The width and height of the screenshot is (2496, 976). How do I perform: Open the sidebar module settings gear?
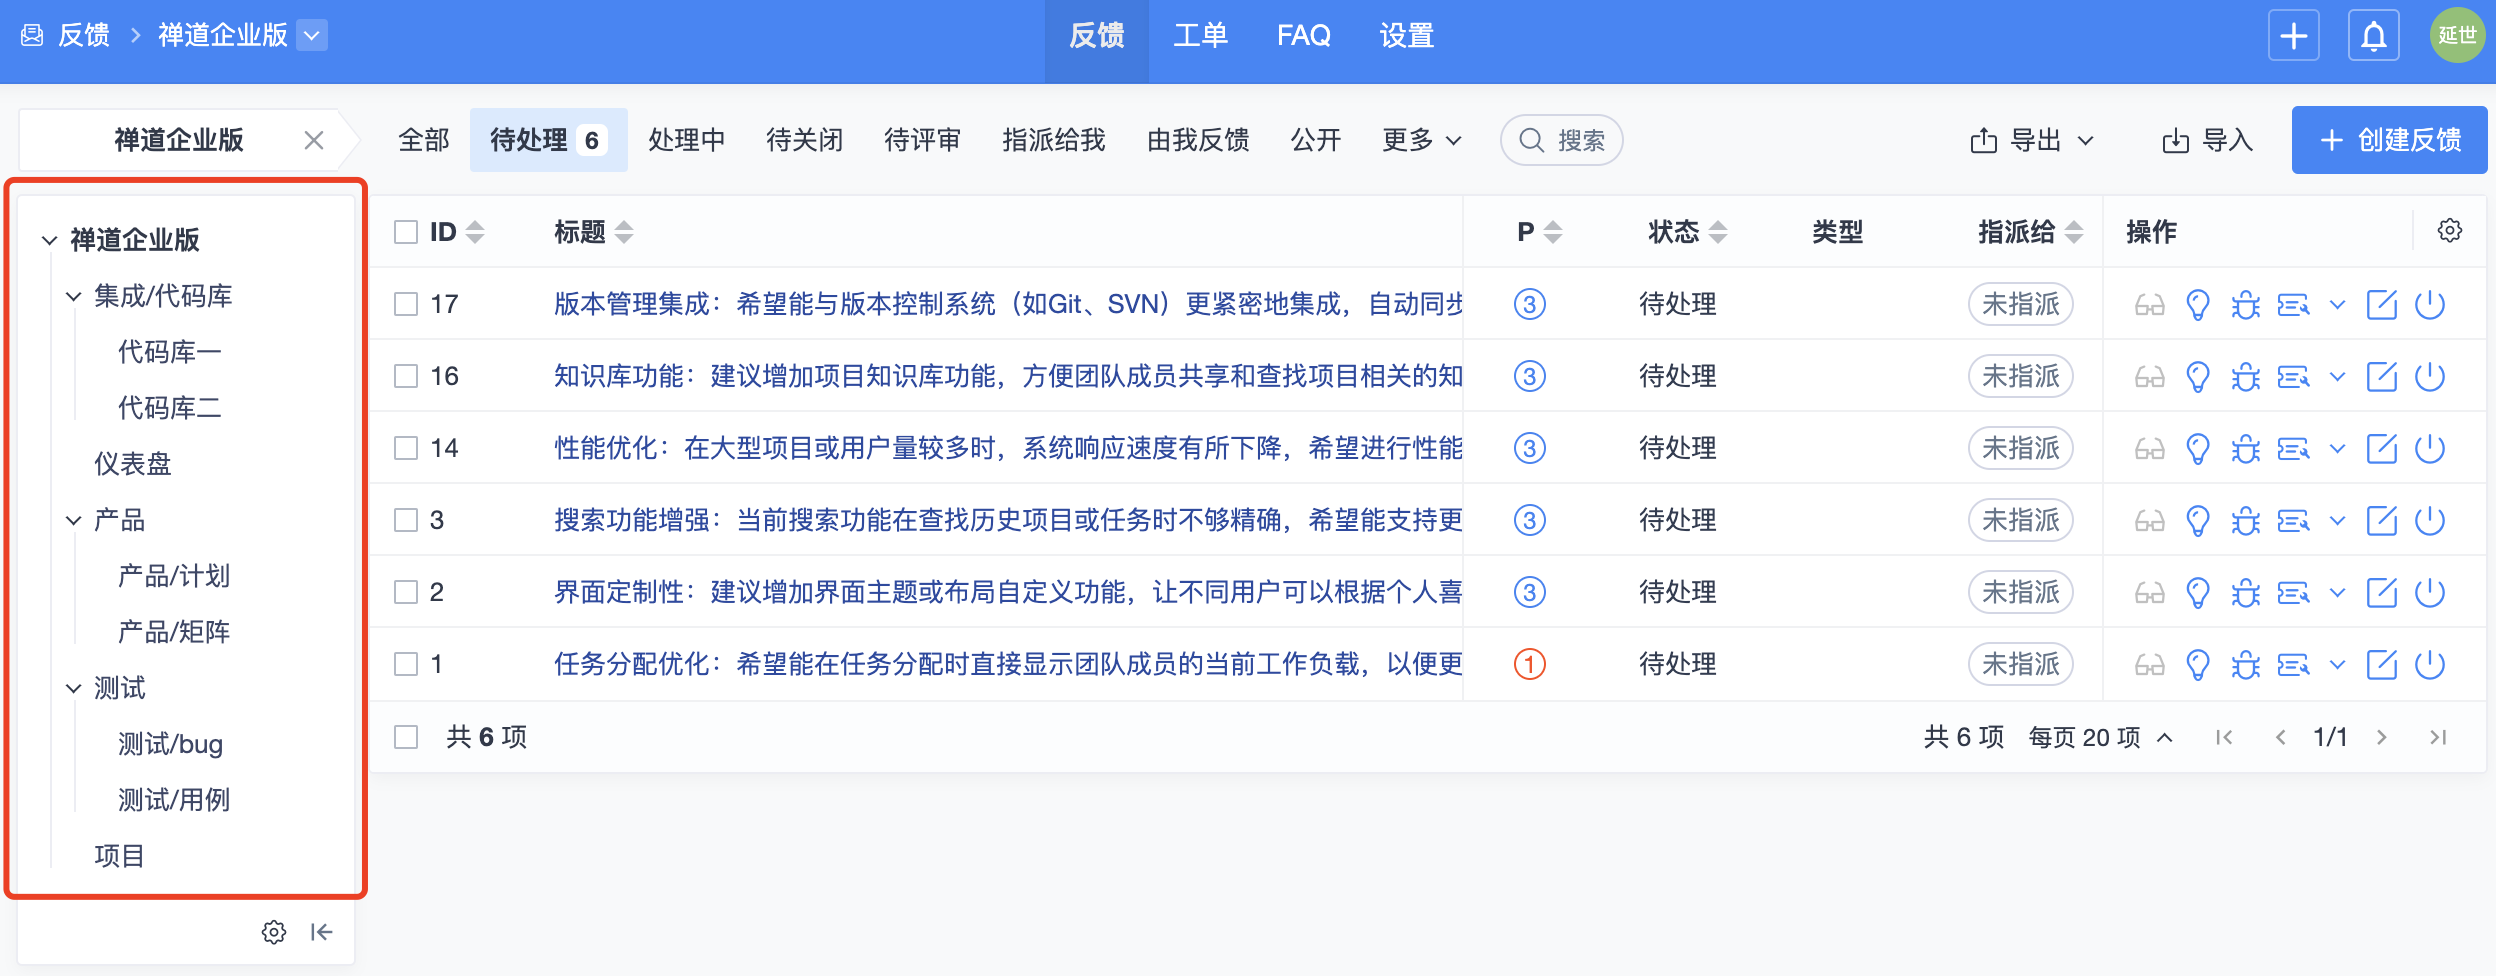click(x=273, y=932)
